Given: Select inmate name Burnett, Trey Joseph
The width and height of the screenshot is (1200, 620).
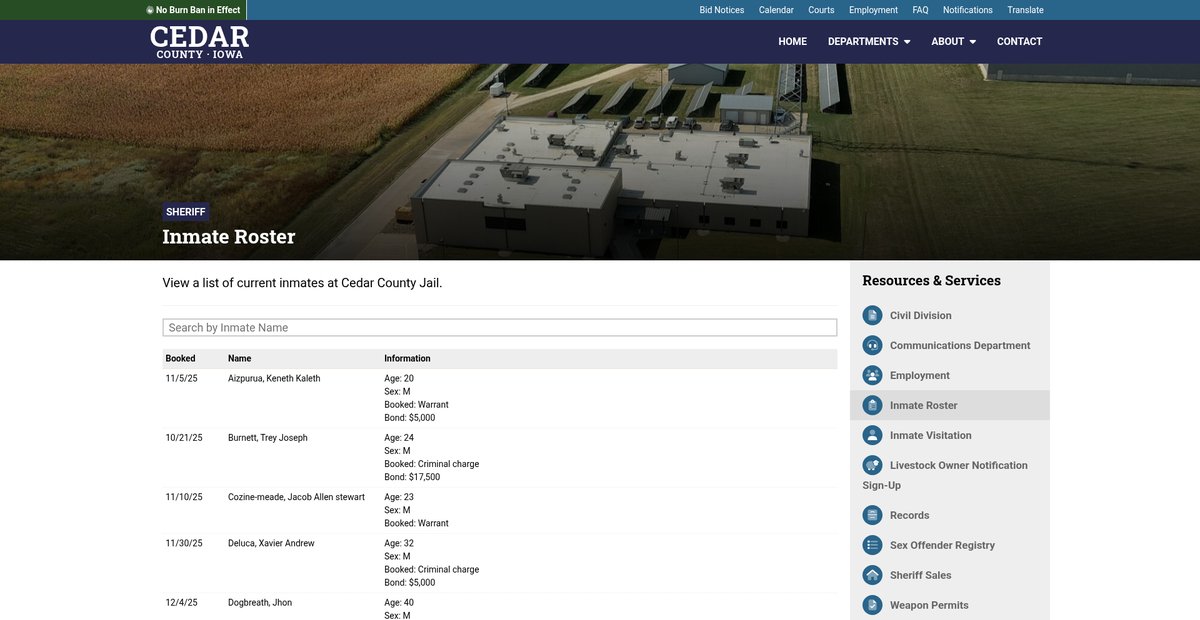Looking at the screenshot, I should pos(267,437).
